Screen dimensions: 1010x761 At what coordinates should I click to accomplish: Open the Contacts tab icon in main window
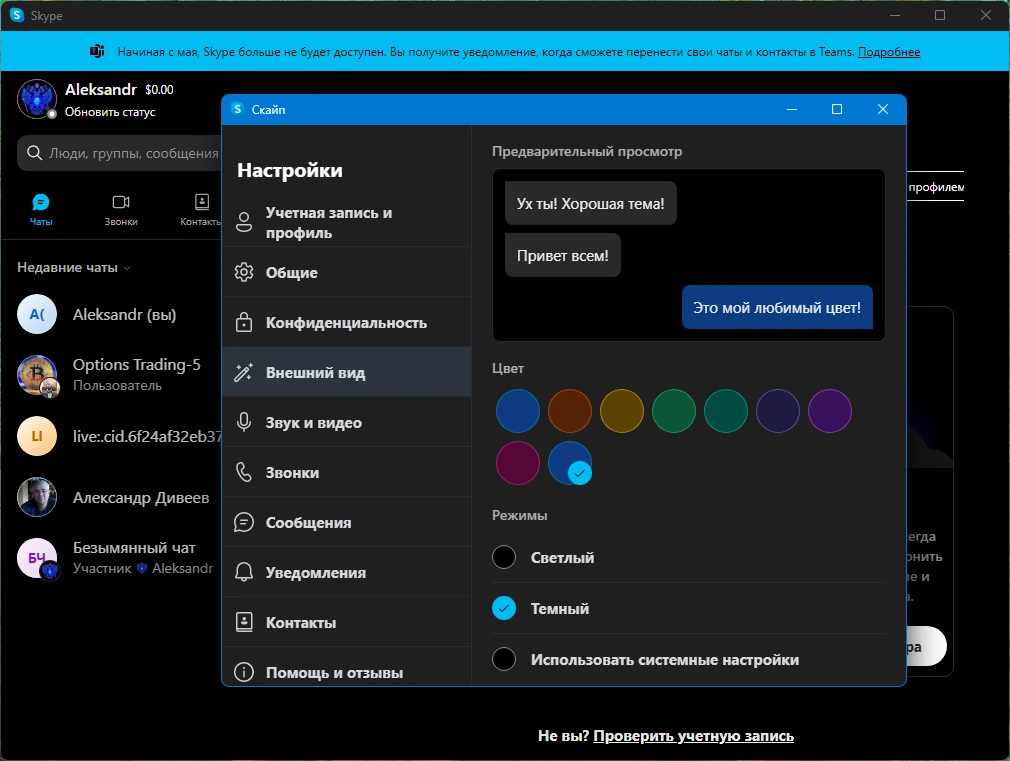coord(202,202)
